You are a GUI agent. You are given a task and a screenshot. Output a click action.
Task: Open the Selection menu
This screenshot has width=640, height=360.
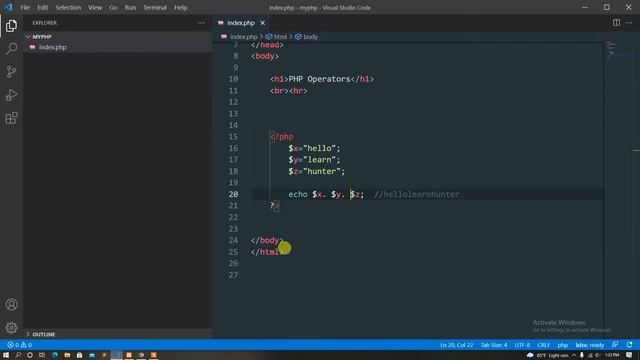68,7
